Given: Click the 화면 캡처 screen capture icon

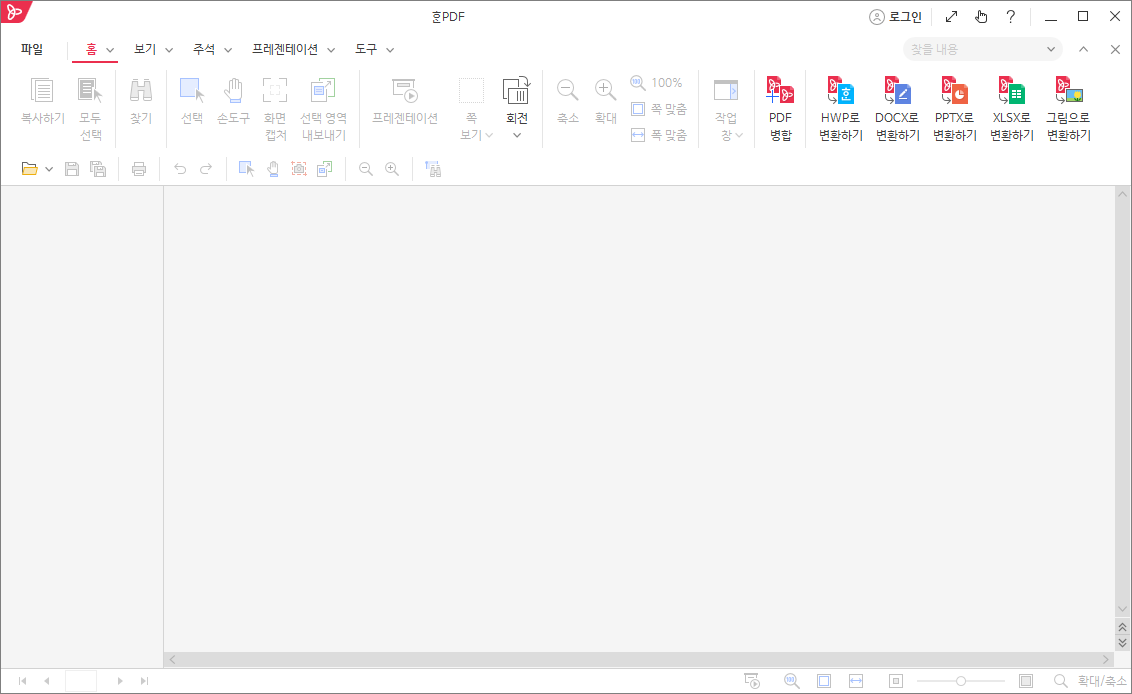Looking at the screenshot, I should point(274,91).
